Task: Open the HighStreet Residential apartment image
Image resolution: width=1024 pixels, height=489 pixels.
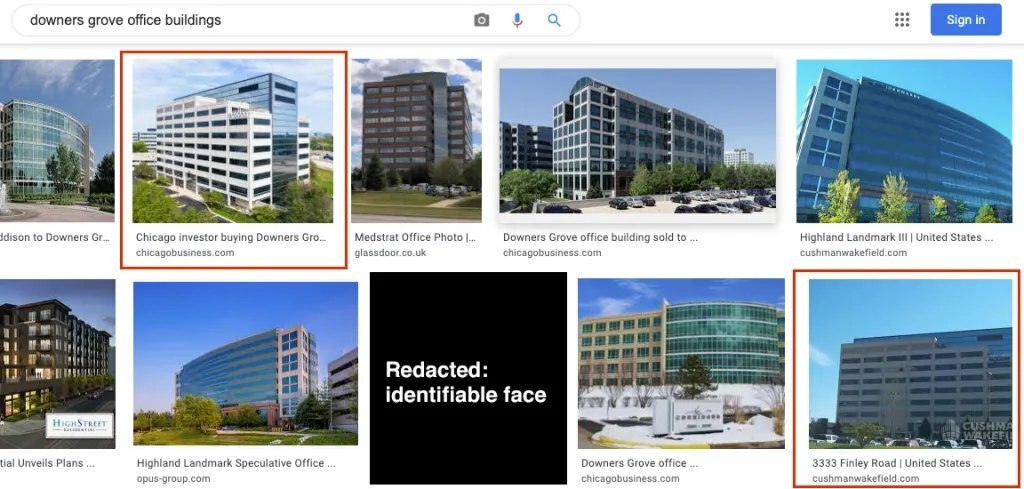Action: 57,363
